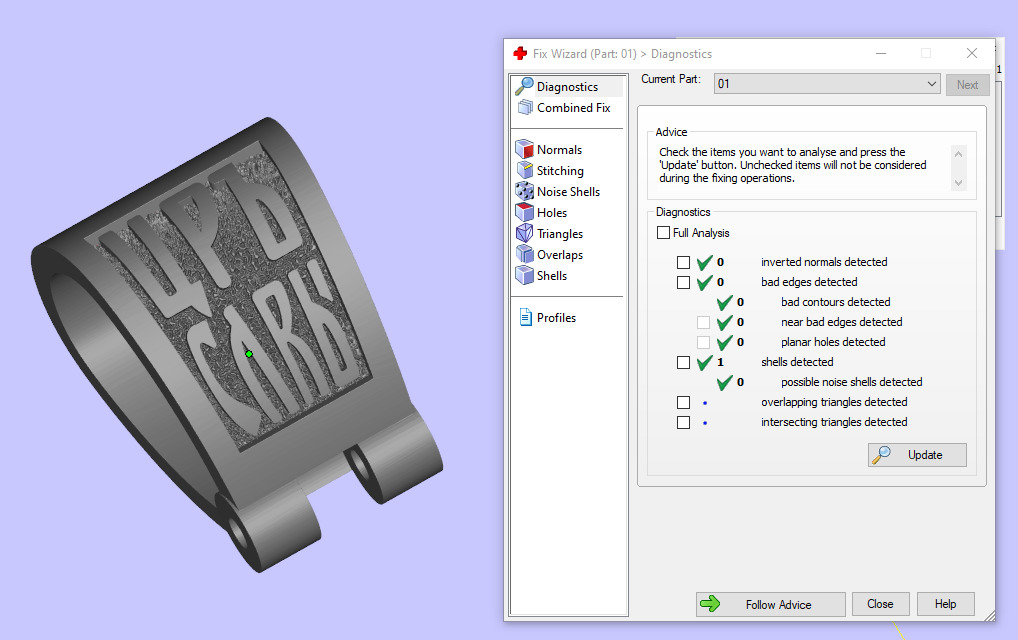Click 'Overlaps' label in wizard list
Image resolution: width=1018 pixels, height=640 pixels.
point(560,255)
